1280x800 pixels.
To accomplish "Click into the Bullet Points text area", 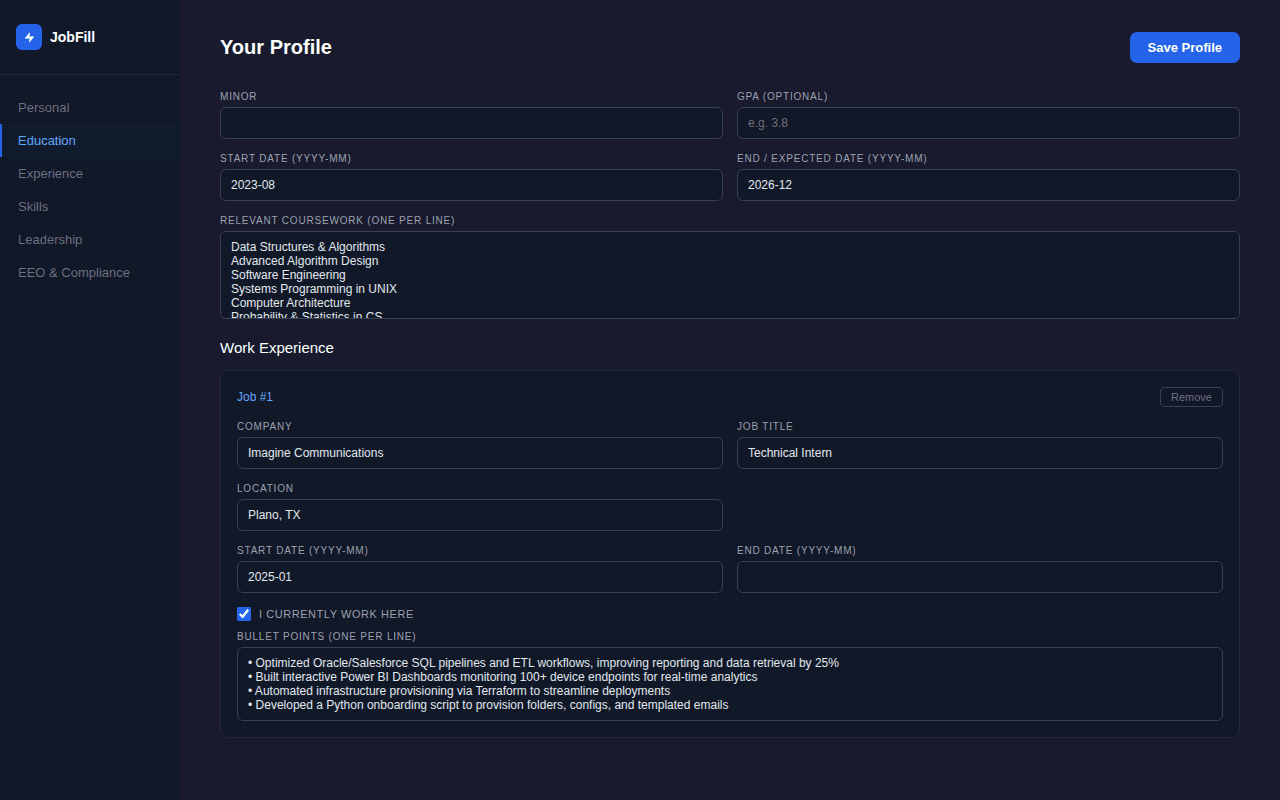I will point(729,684).
